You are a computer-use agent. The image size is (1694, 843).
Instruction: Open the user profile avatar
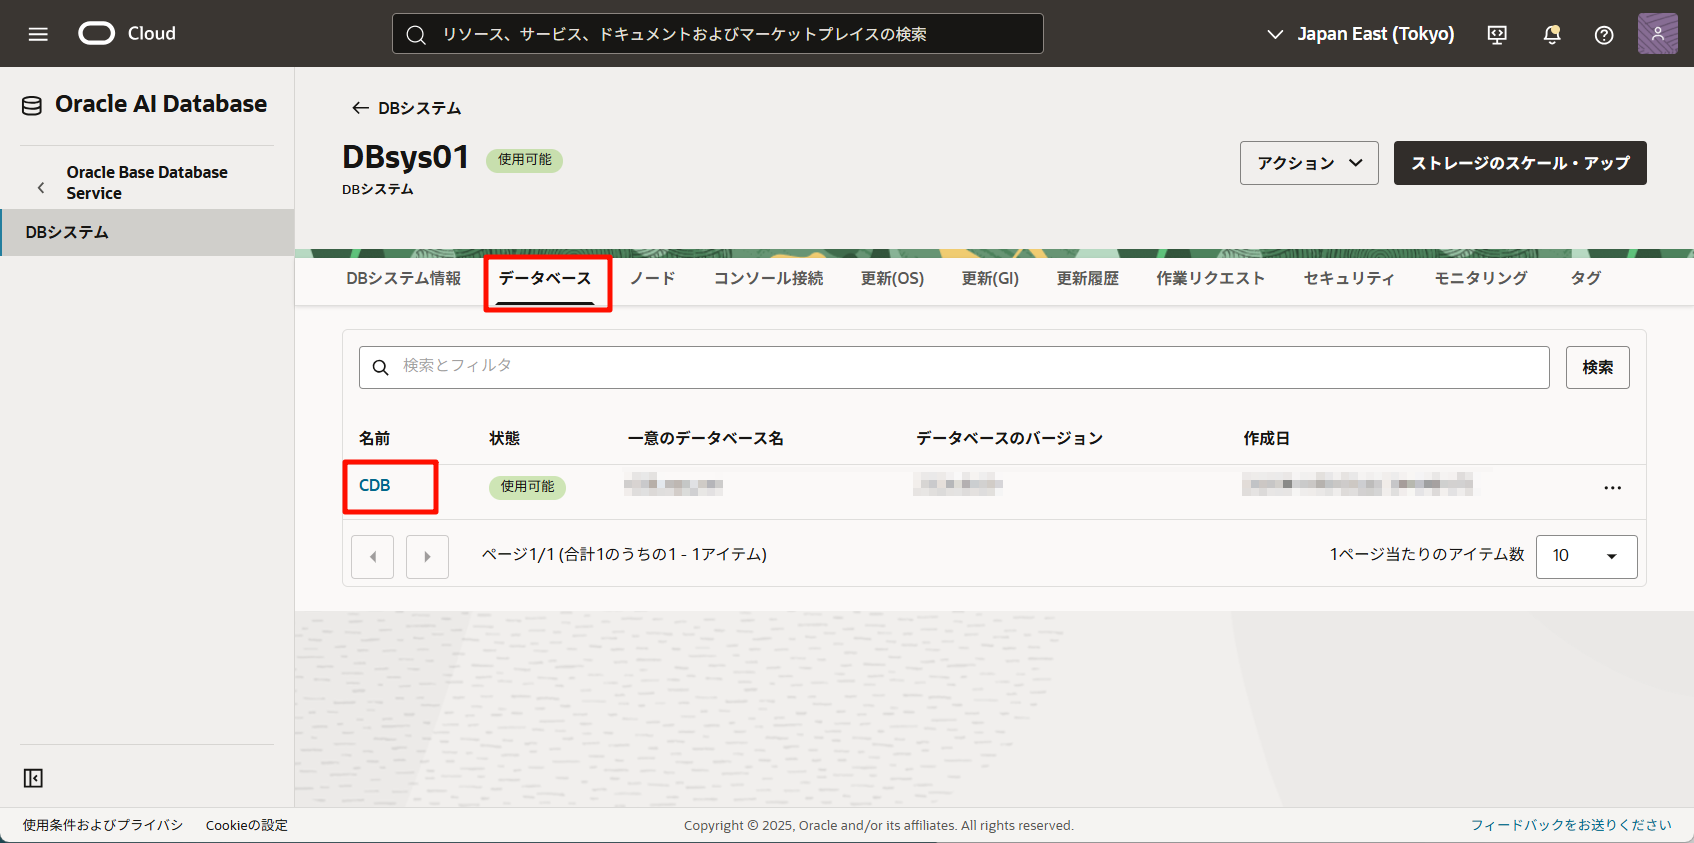pyautogui.click(x=1657, y=33)
